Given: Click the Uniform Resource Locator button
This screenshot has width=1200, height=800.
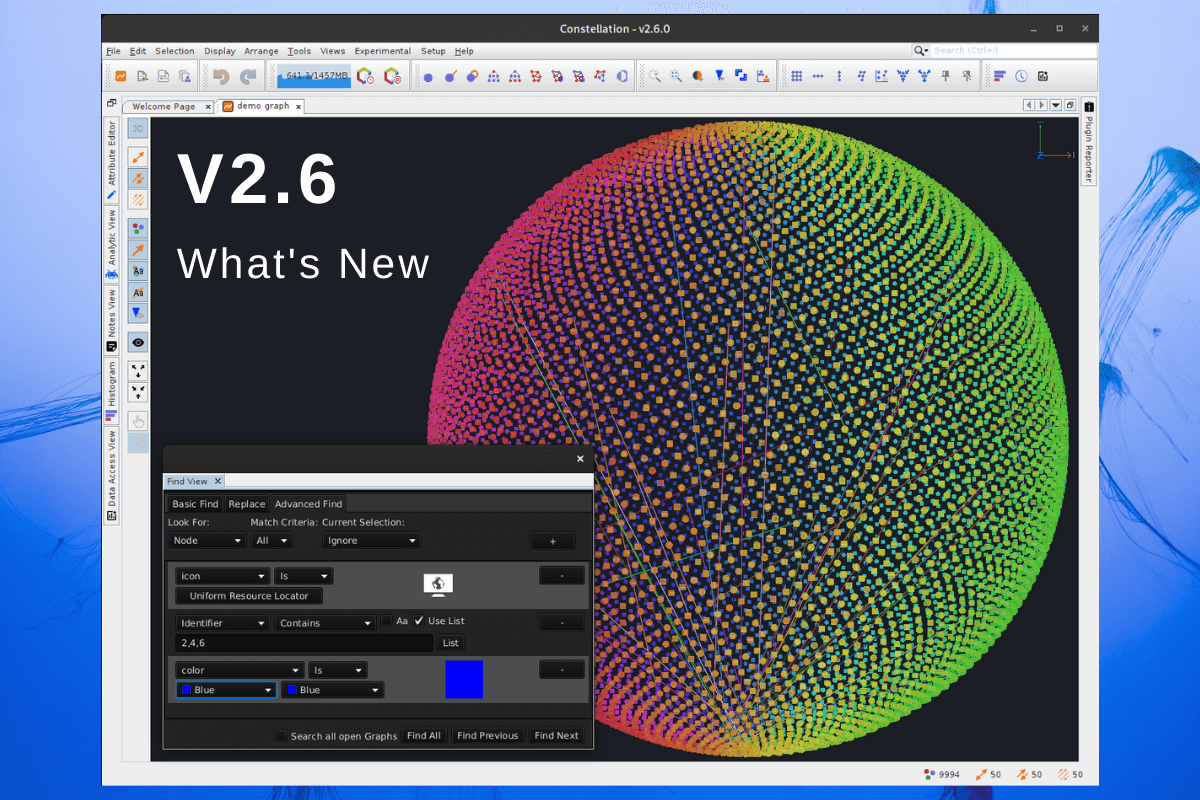Looking at the screenshot, I should tap(249, 596).
